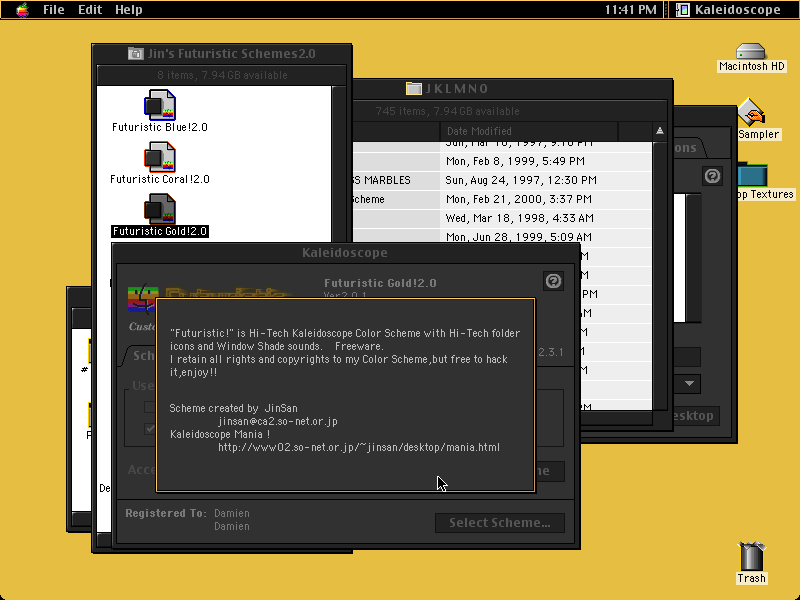Click the 11:41 PM menu bar clock
800x600 pixels.
pyautogui.click(x=631, y=10)
